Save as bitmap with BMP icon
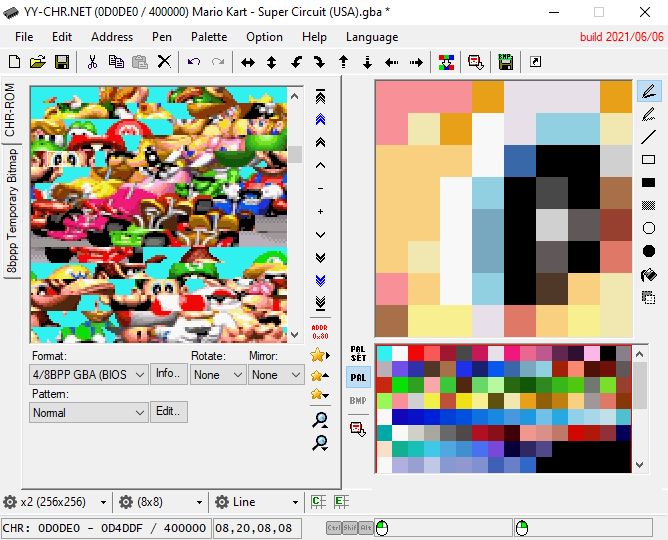The width and height of the screenshot is (668, 540). [x=505, y=62]
